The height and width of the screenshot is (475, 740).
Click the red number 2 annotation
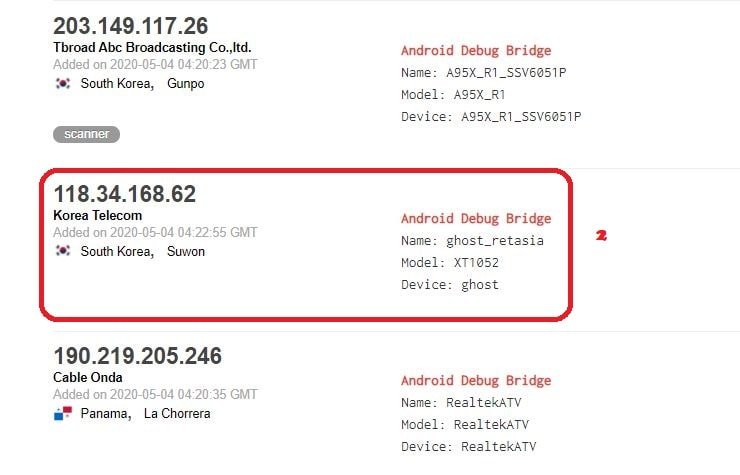click(601, 235)
